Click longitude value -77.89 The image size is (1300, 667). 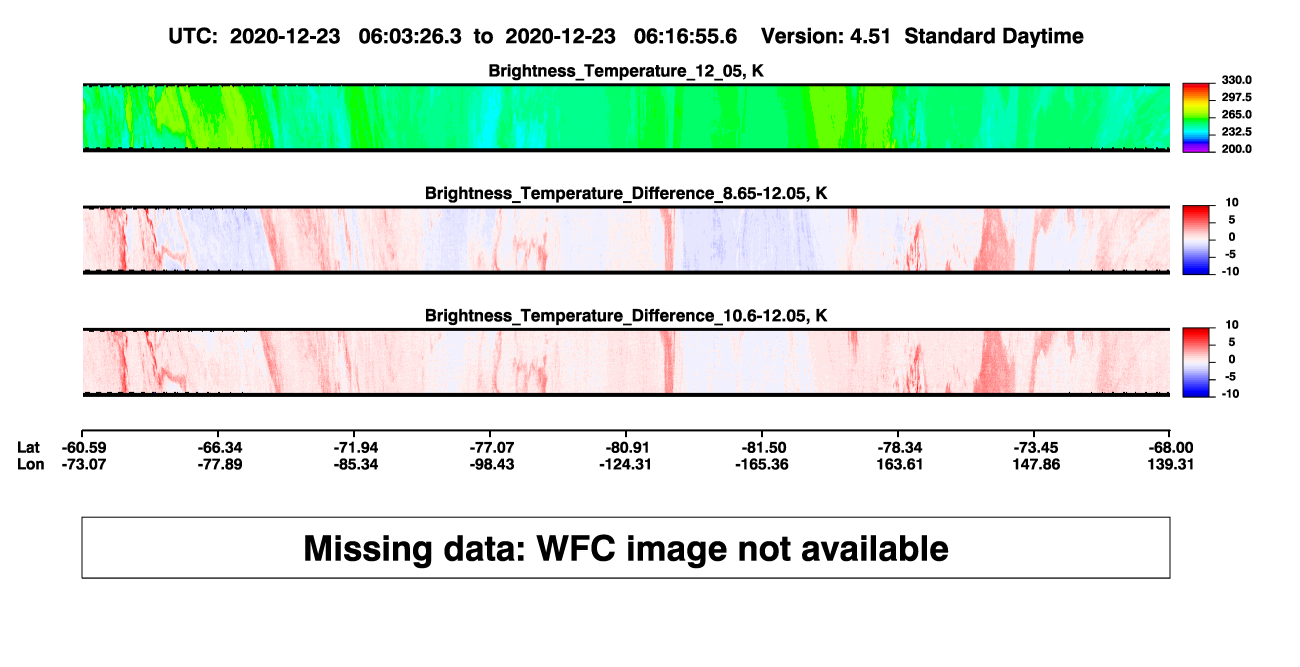221,464
